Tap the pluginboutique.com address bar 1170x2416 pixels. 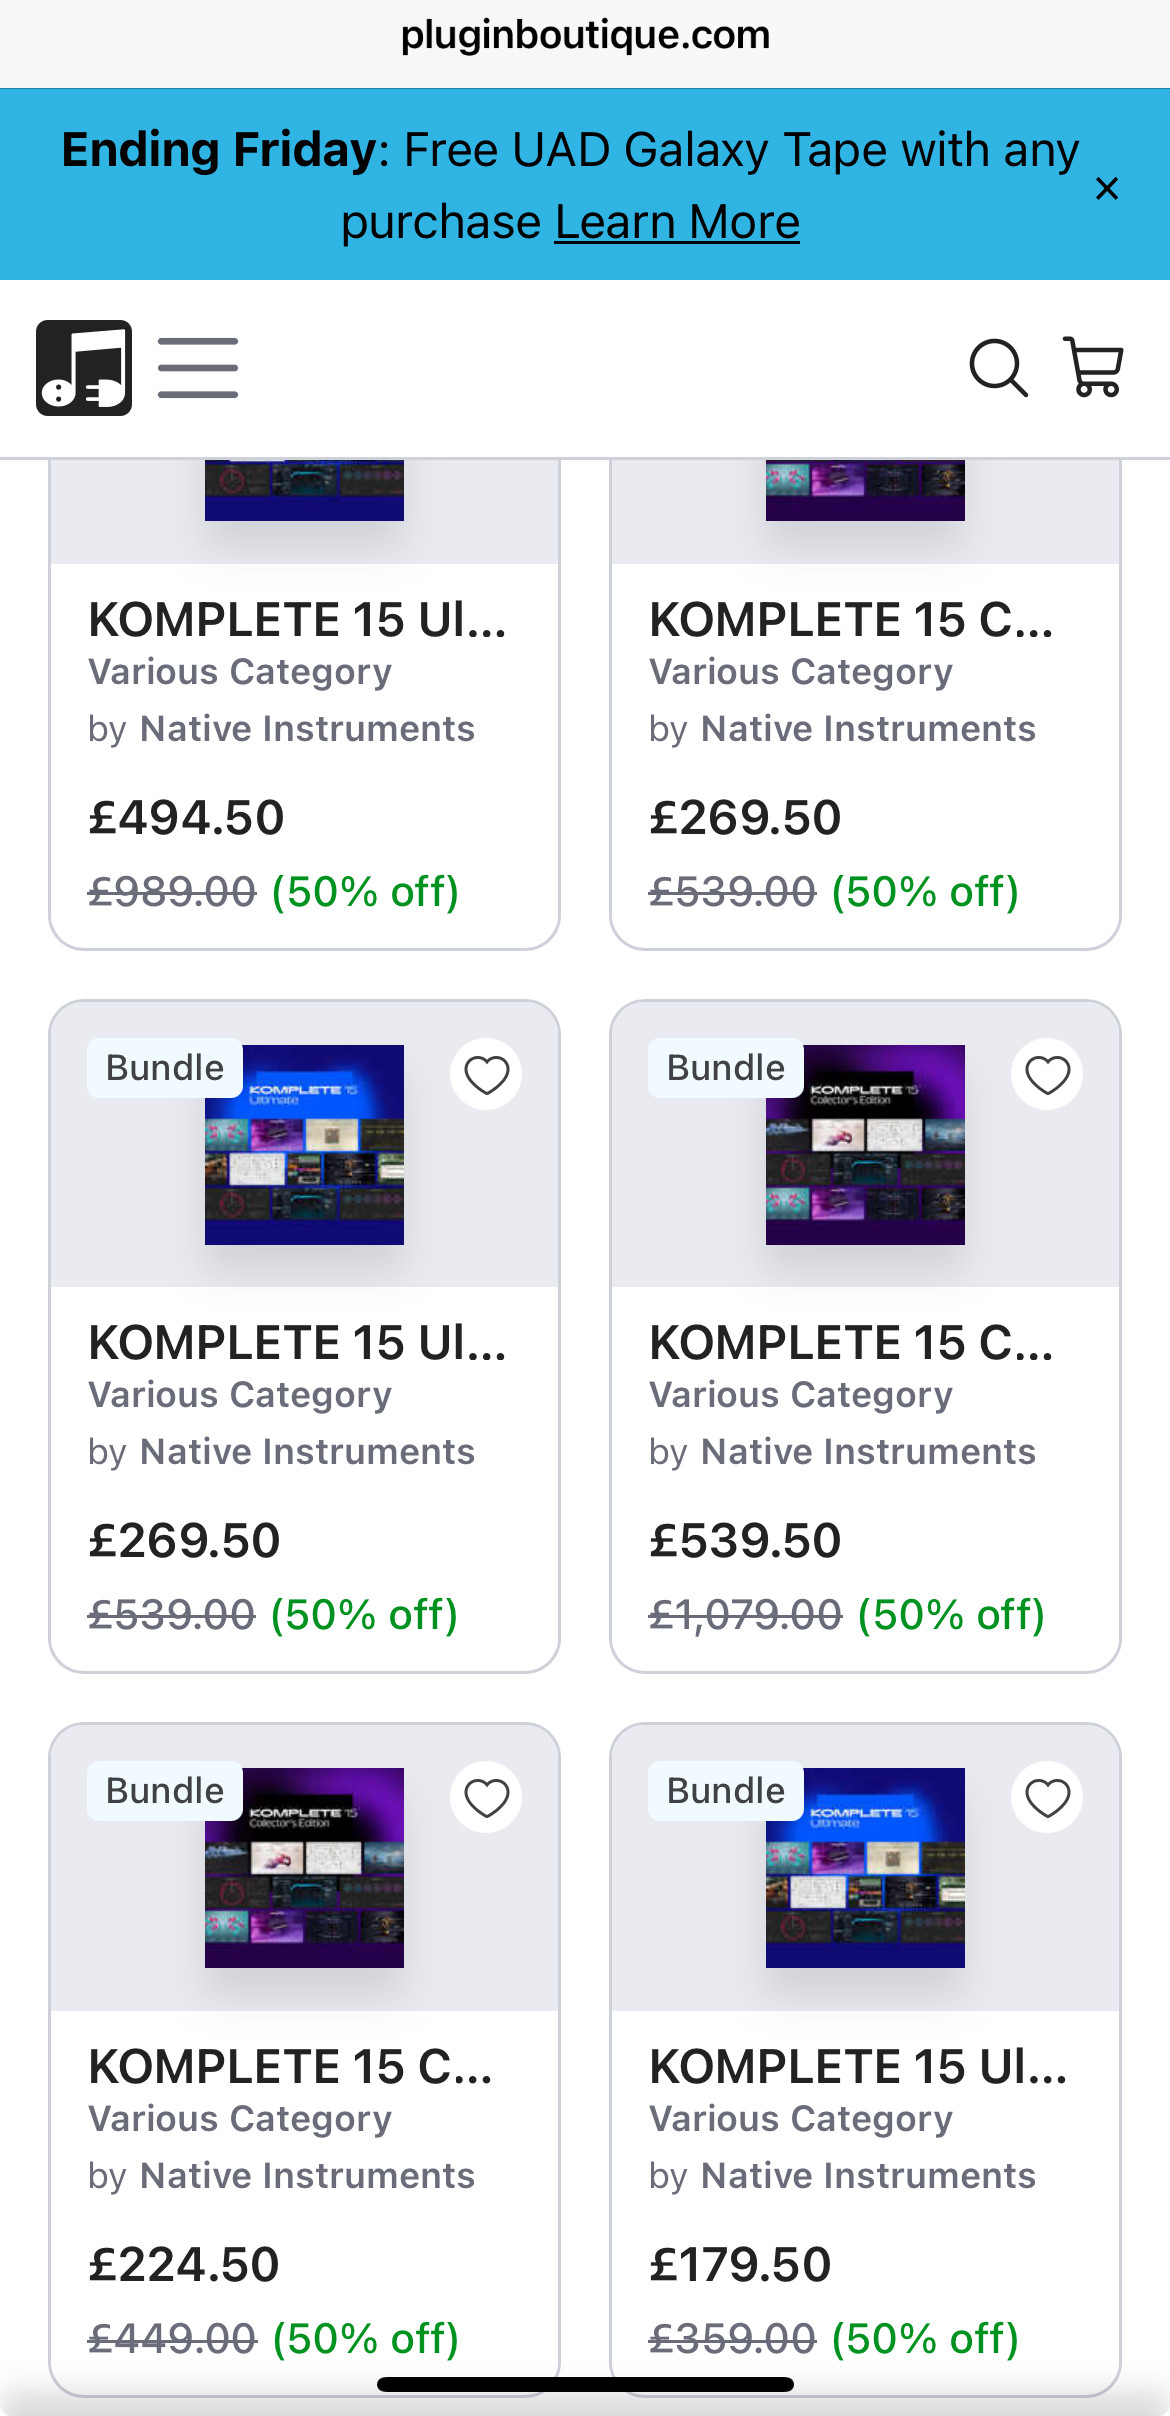point(585,36)
